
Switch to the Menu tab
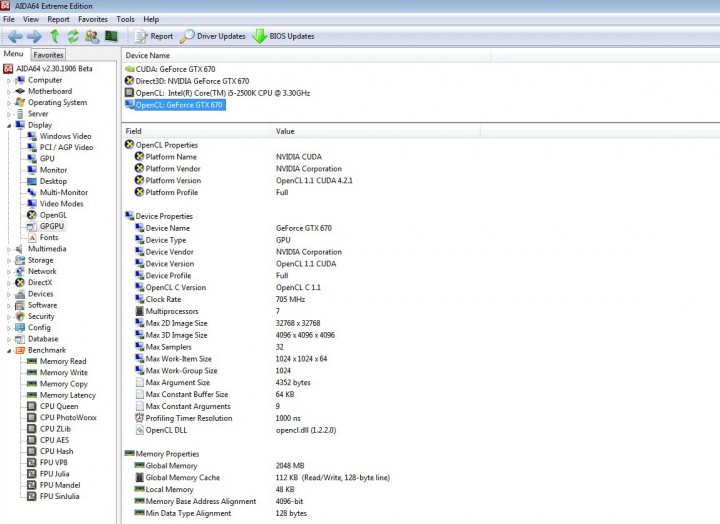tap(13, 54)
